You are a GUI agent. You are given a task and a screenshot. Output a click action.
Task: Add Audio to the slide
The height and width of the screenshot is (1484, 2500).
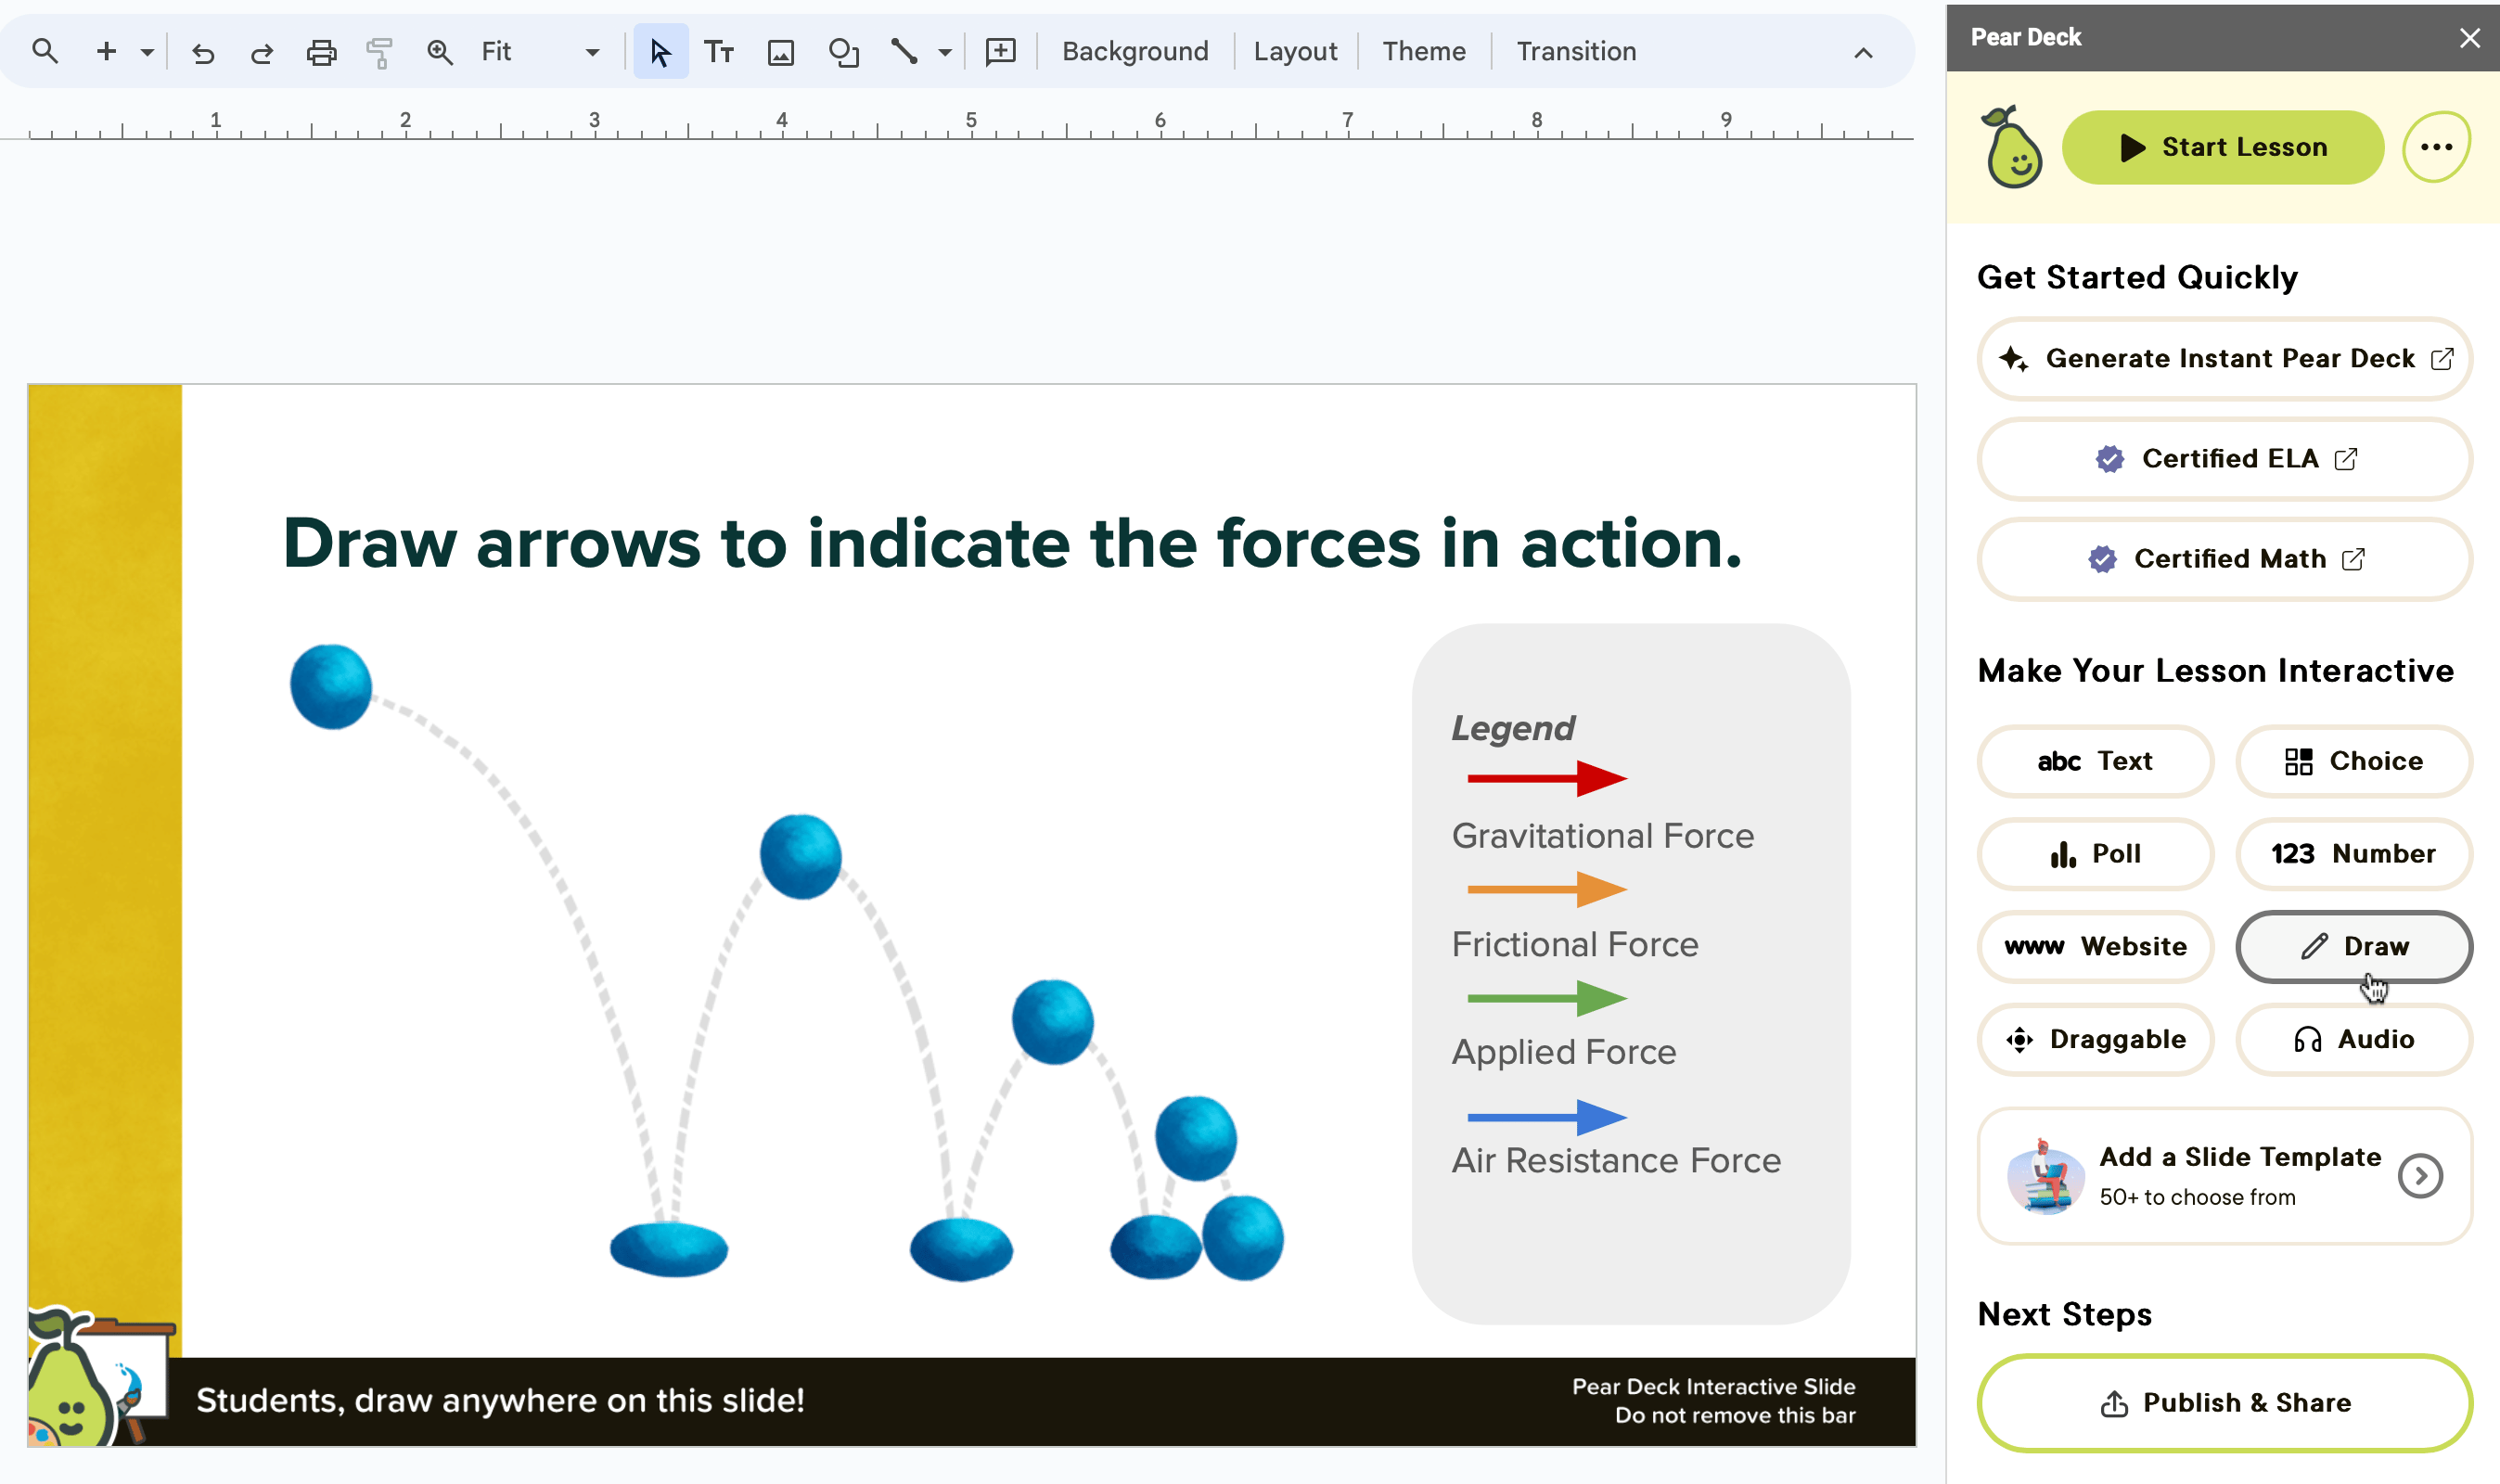(2353, 1040)
